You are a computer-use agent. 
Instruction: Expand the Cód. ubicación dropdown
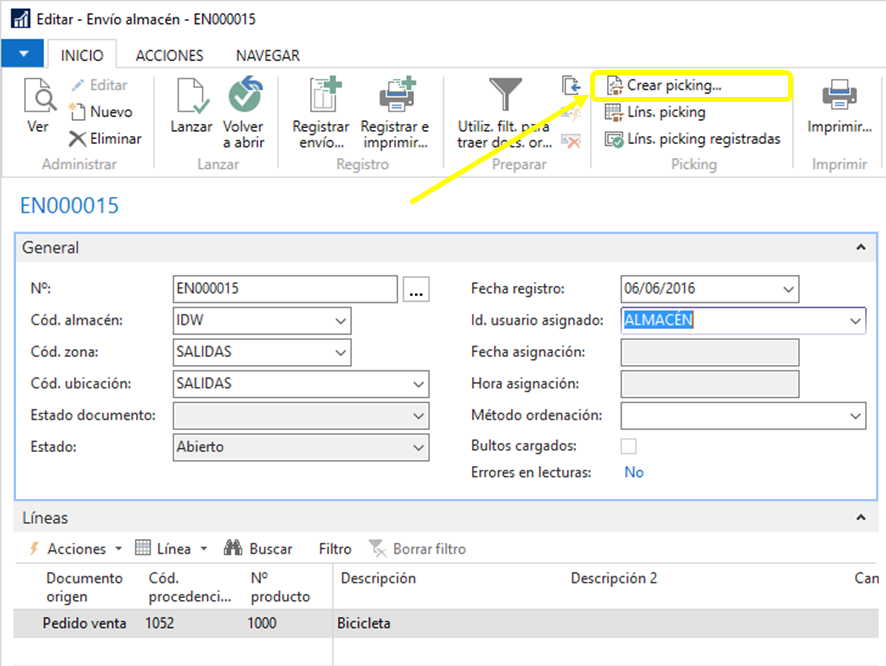(x=418, y=384)
